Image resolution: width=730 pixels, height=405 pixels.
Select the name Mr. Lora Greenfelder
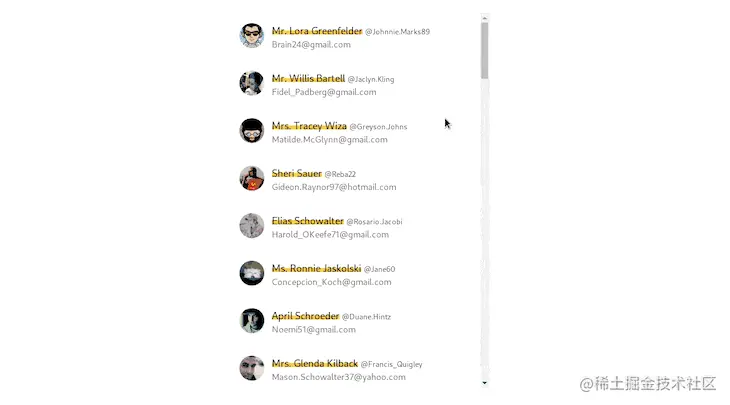(x=317, y=31)
